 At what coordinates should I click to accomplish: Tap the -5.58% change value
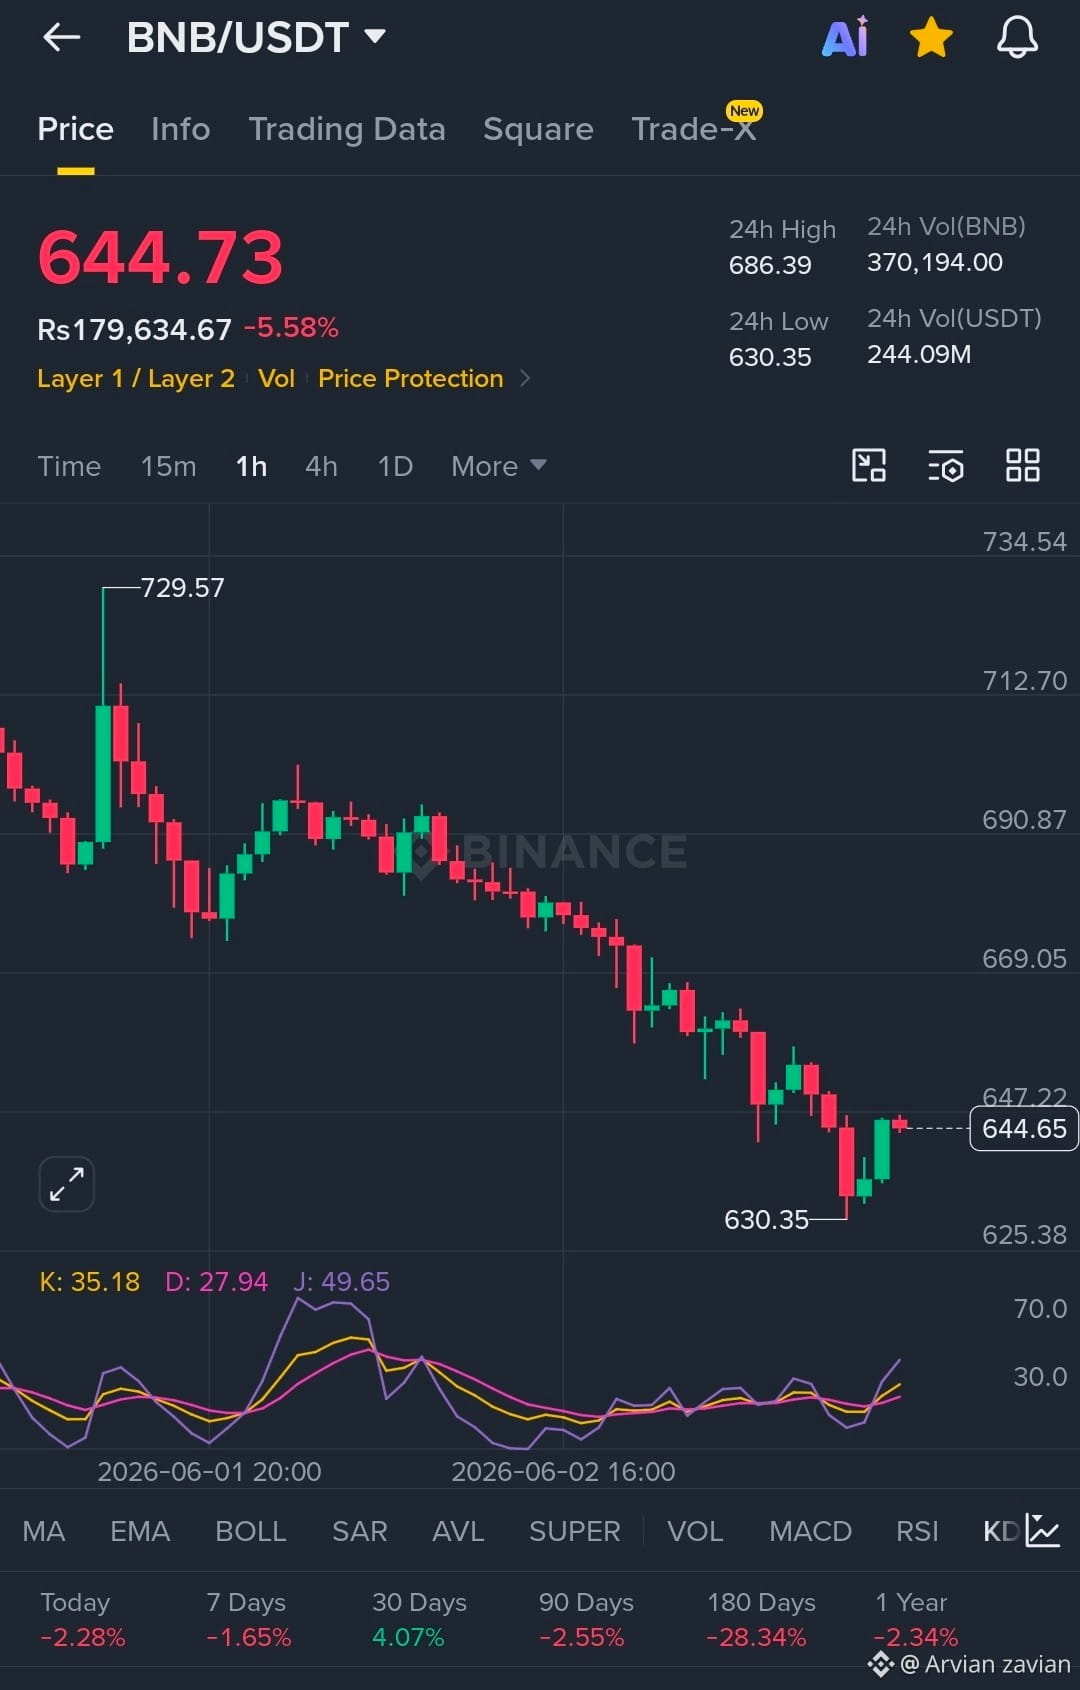coord(291,328)
